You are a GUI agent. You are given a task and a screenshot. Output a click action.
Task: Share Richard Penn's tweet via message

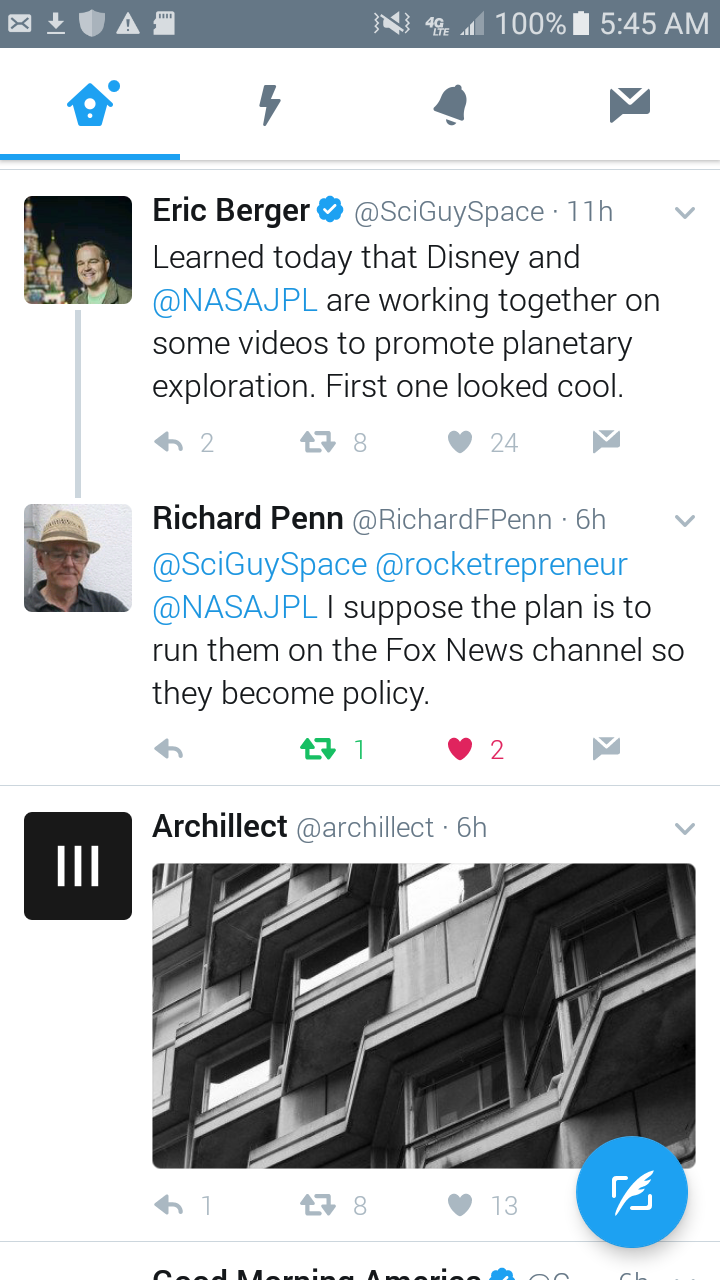[606, 748]
